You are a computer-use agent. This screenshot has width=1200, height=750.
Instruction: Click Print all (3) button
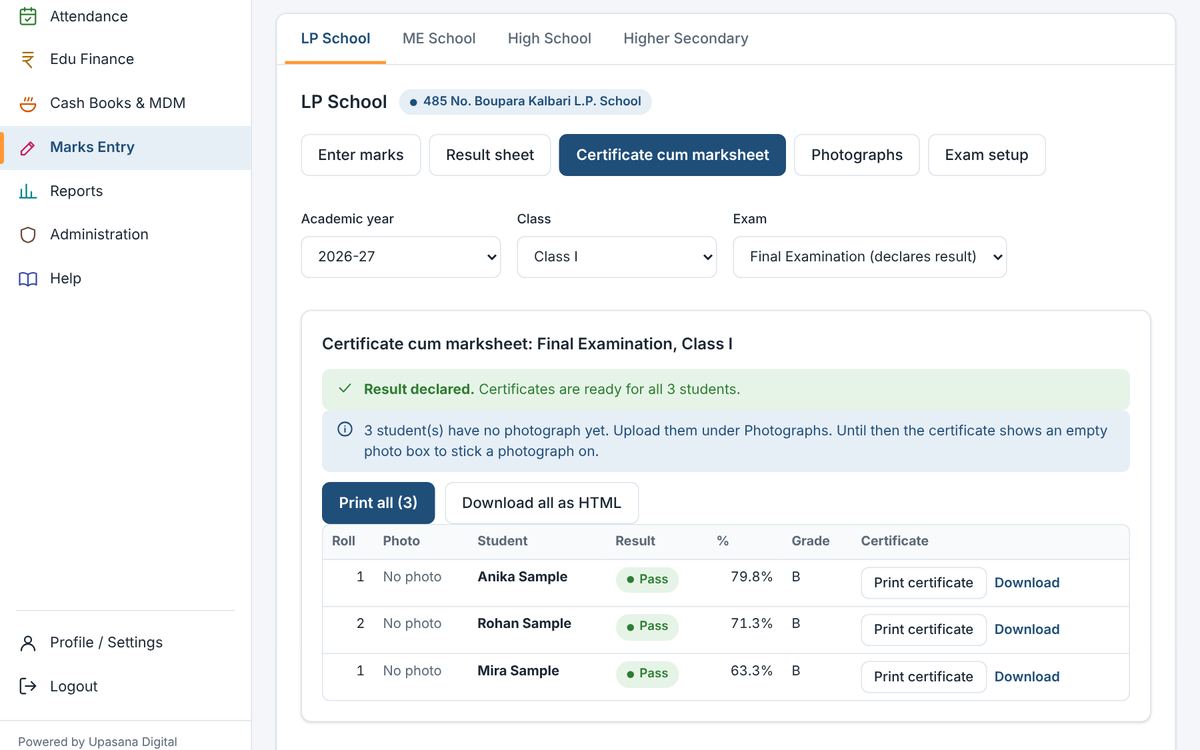(378, 503)
